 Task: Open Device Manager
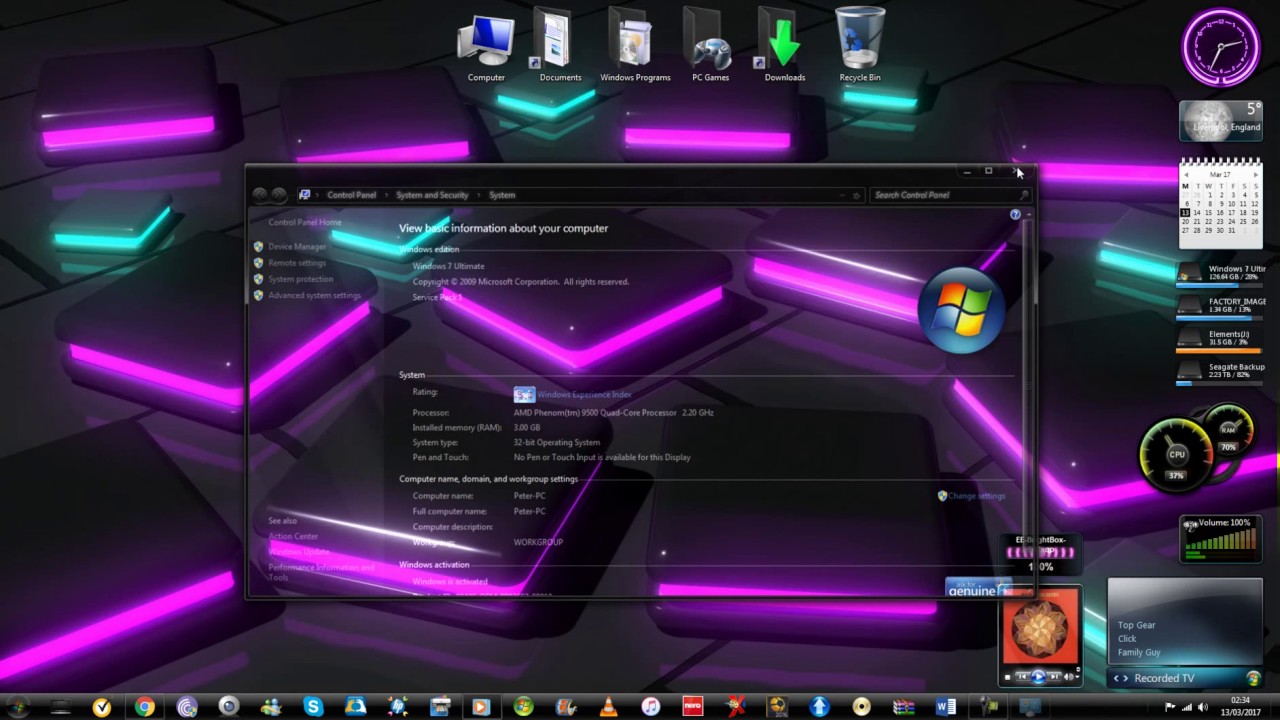tap(297, 246)
